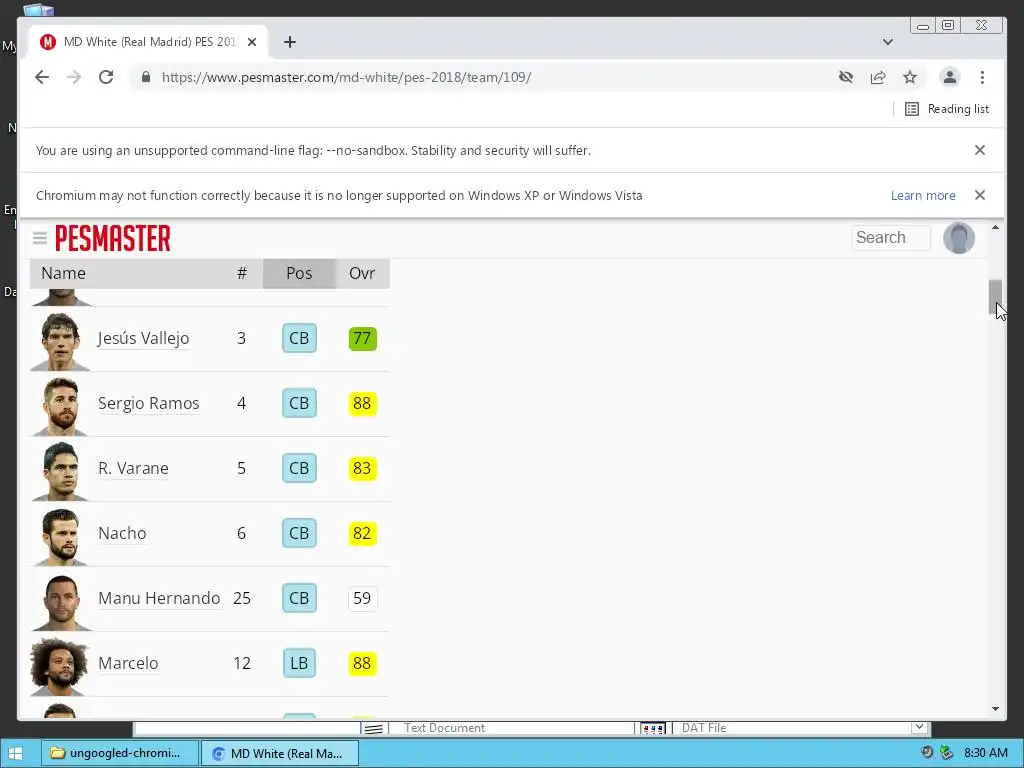Viewport: 1024px width, 768px height.
Task: Click Marcelo's face thumbnail
Action: tap(60, 666)
